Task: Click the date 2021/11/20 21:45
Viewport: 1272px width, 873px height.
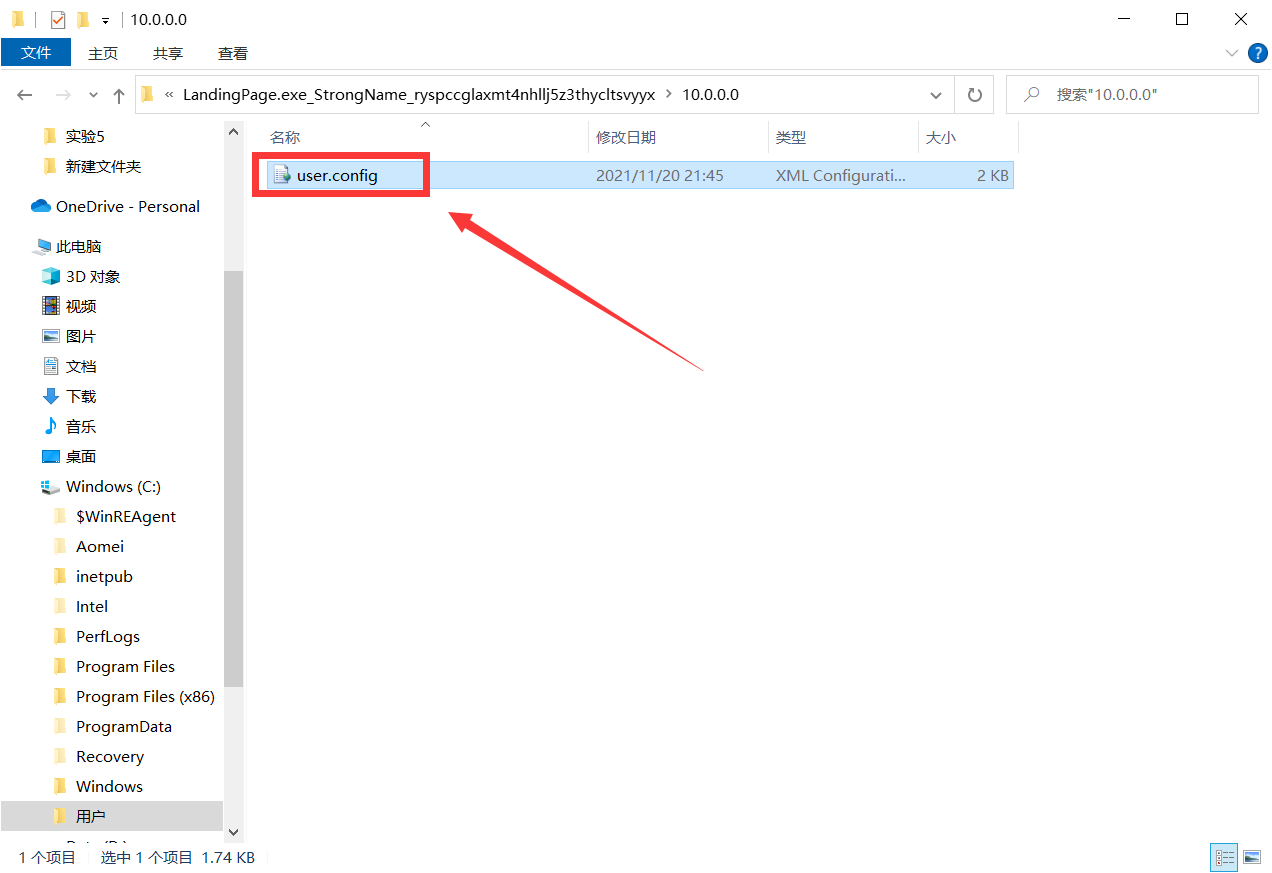Action: tap(660, 175)
